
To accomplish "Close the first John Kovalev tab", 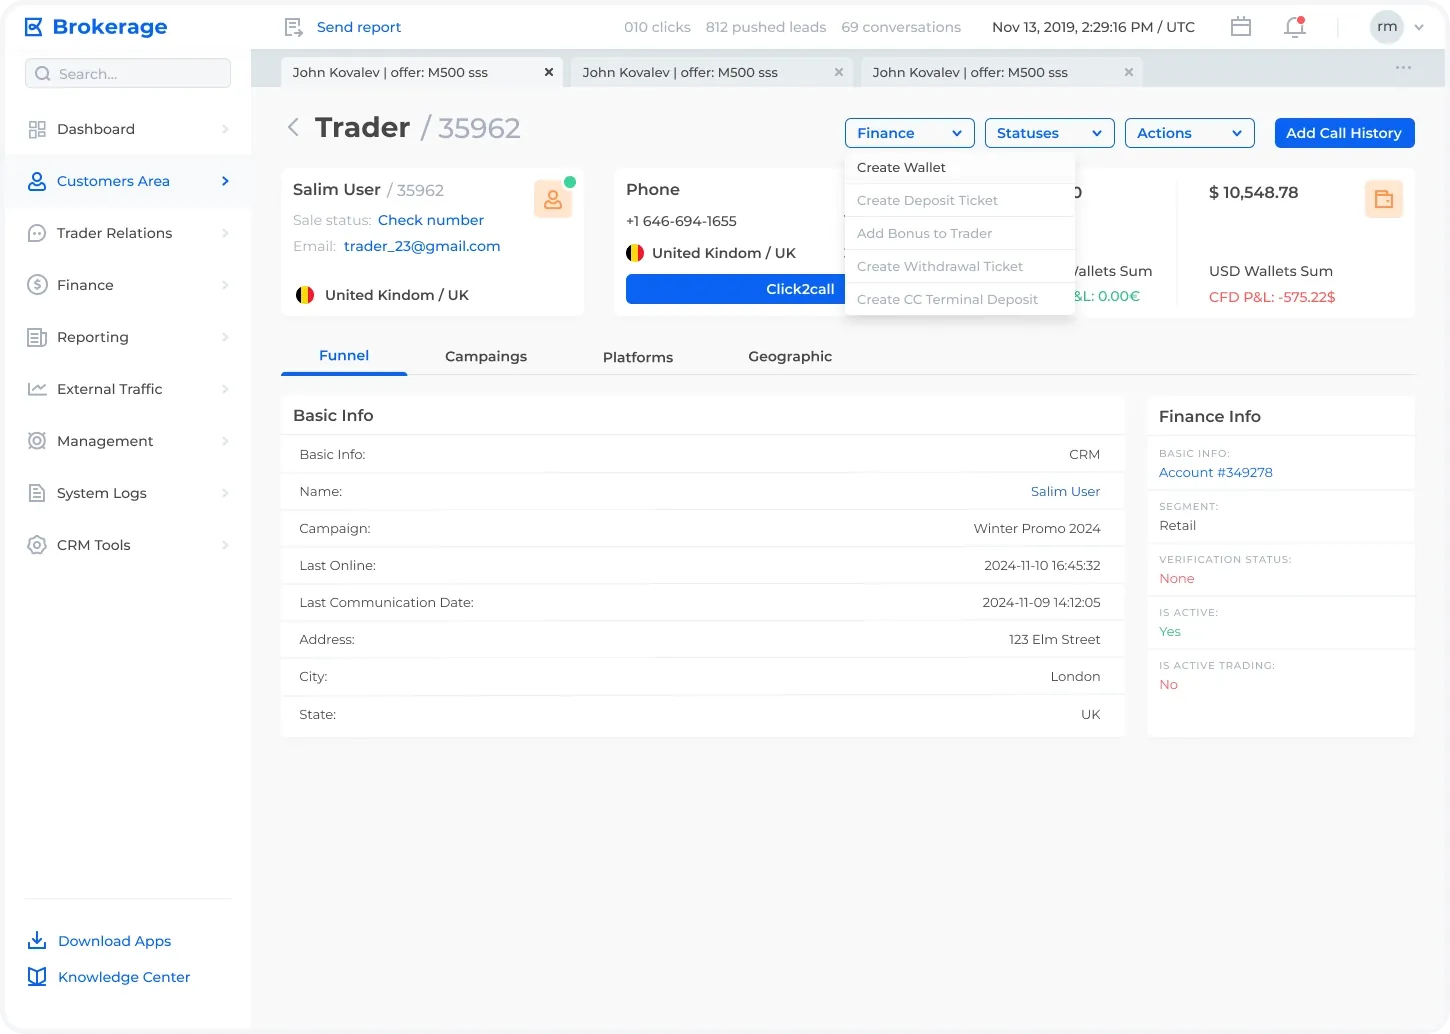I will 549,72.
